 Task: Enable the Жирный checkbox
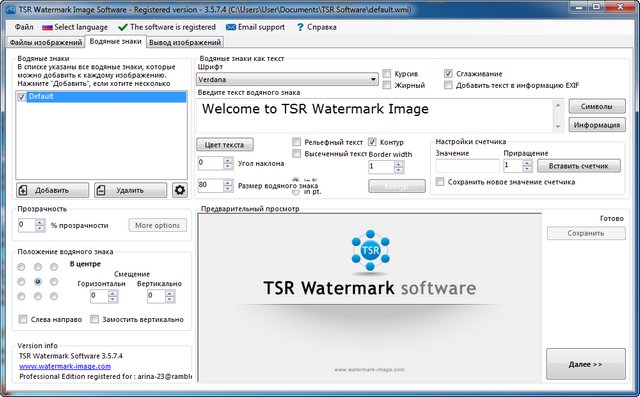coord(387,85)
